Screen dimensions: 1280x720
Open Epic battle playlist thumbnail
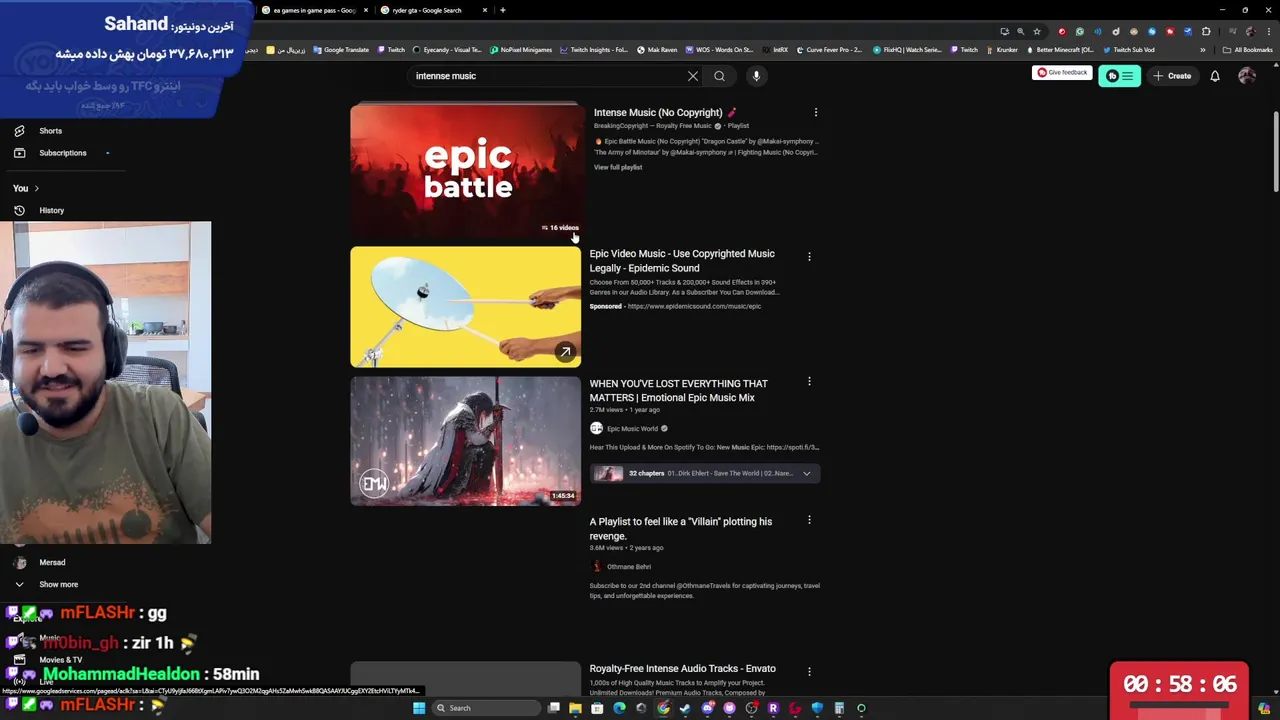466,171
